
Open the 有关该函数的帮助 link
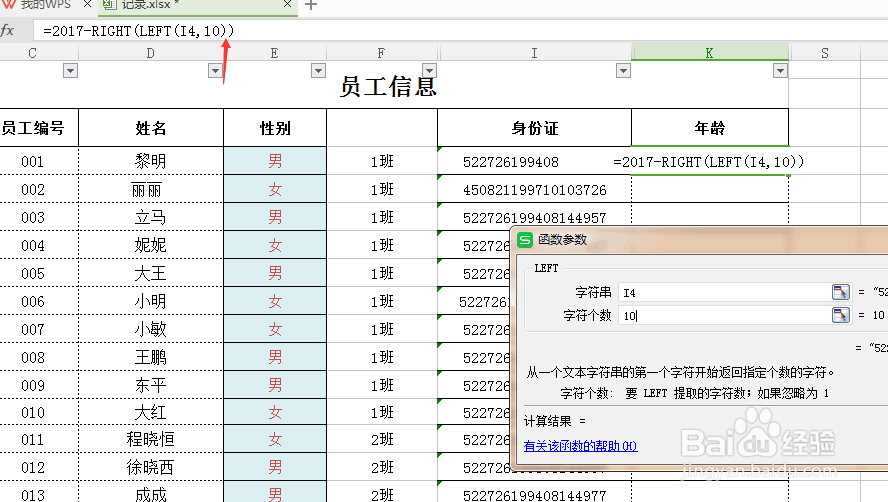(x=580, y=446)
